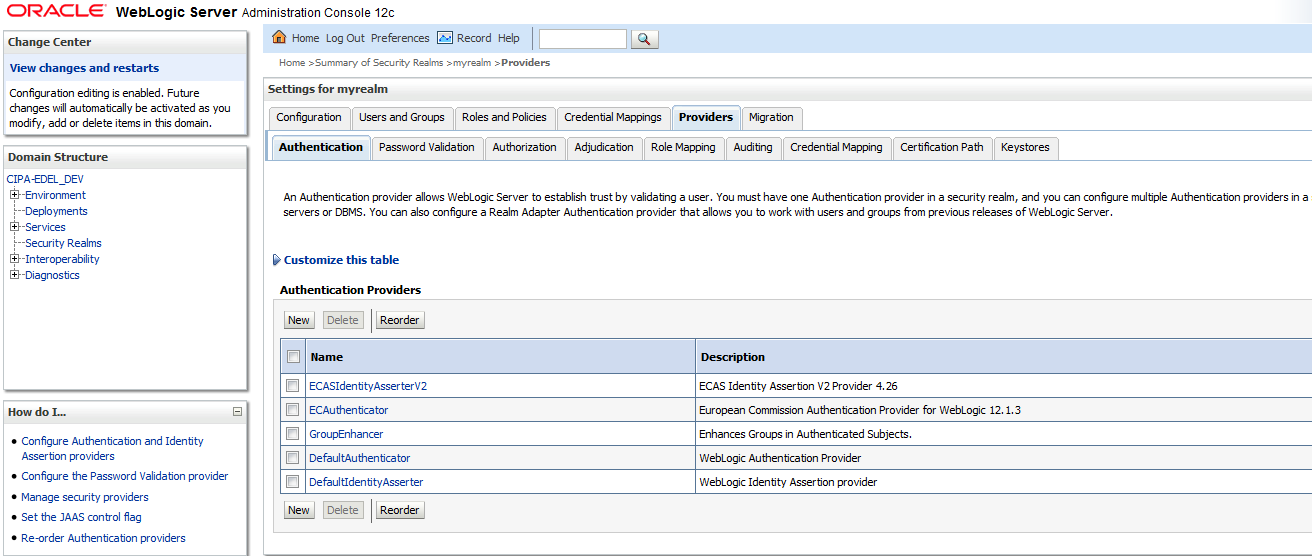
Task: Expand the Services tree node
Action: click(15, 227)
